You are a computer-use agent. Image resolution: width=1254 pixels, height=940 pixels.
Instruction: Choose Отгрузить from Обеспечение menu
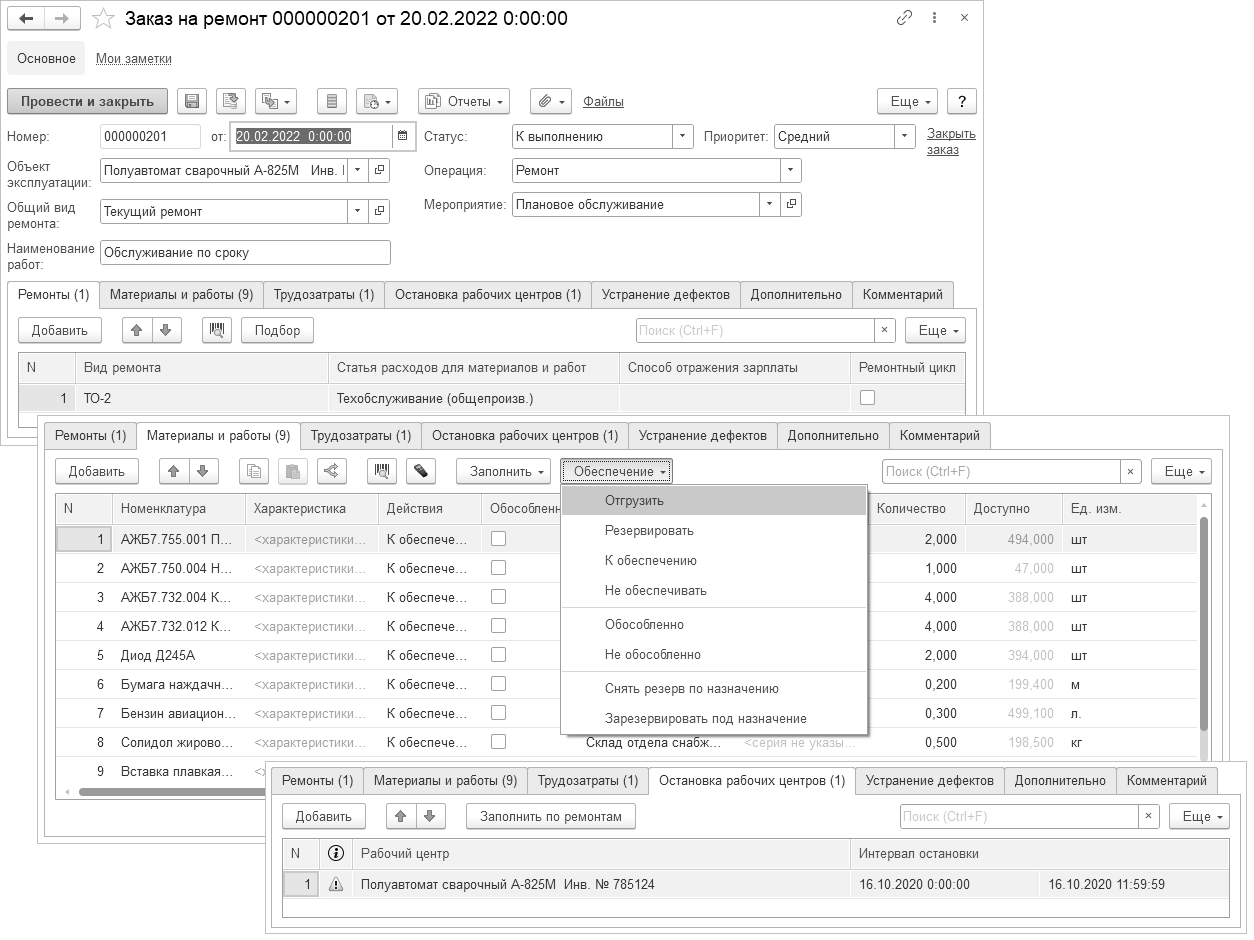tap(714, 500)
